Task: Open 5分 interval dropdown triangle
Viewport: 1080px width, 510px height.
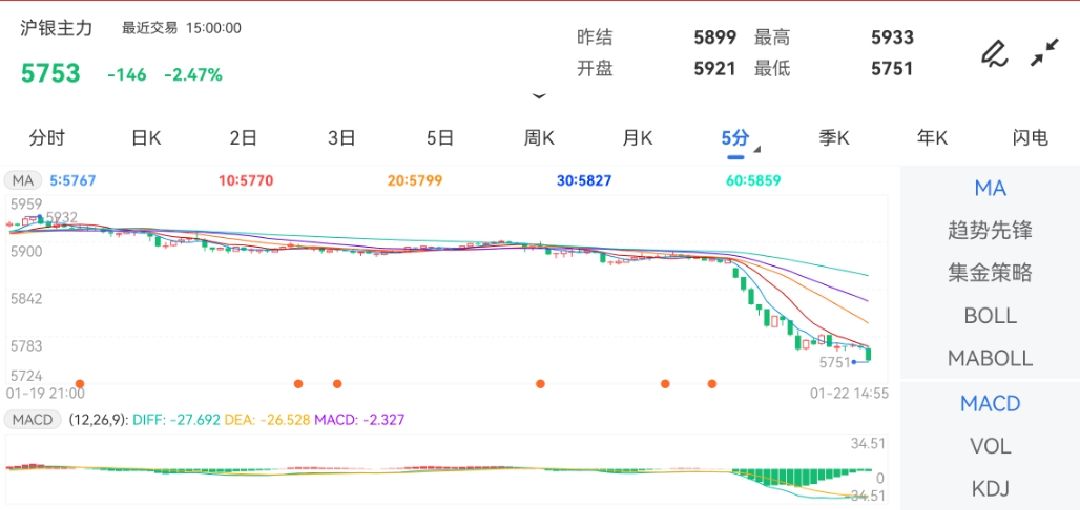Action: point(757,149)
